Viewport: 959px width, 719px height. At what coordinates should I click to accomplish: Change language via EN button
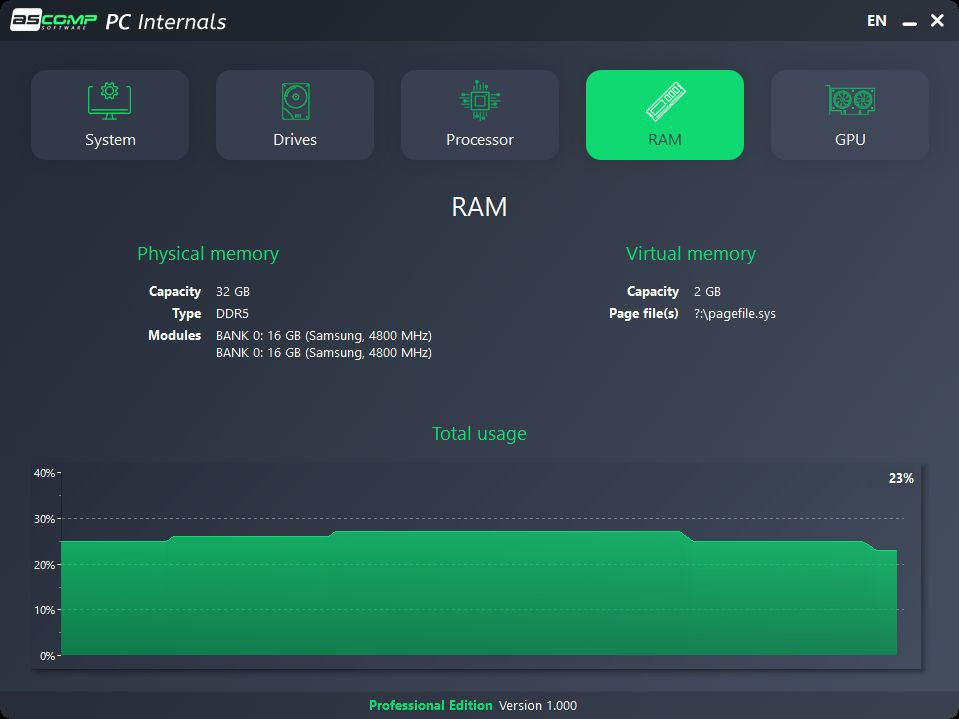[876, 21]
